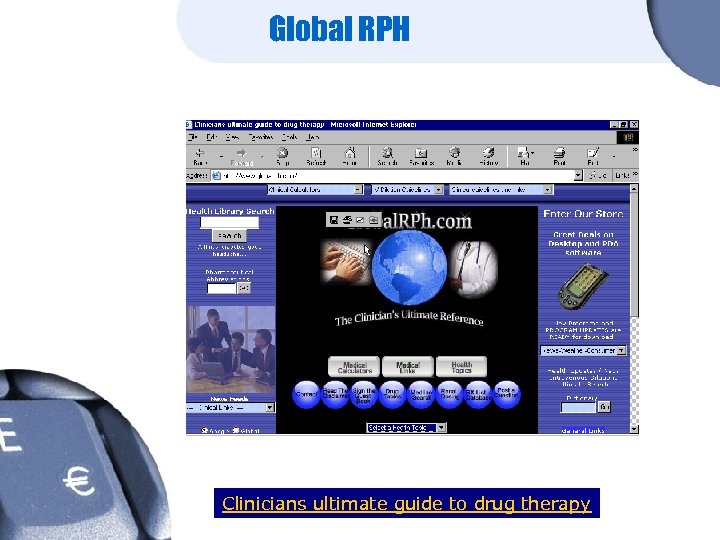Click the Links bar label
Viewport: 720px width, 540px height.
pyautogui.click(x=622, y=175)
